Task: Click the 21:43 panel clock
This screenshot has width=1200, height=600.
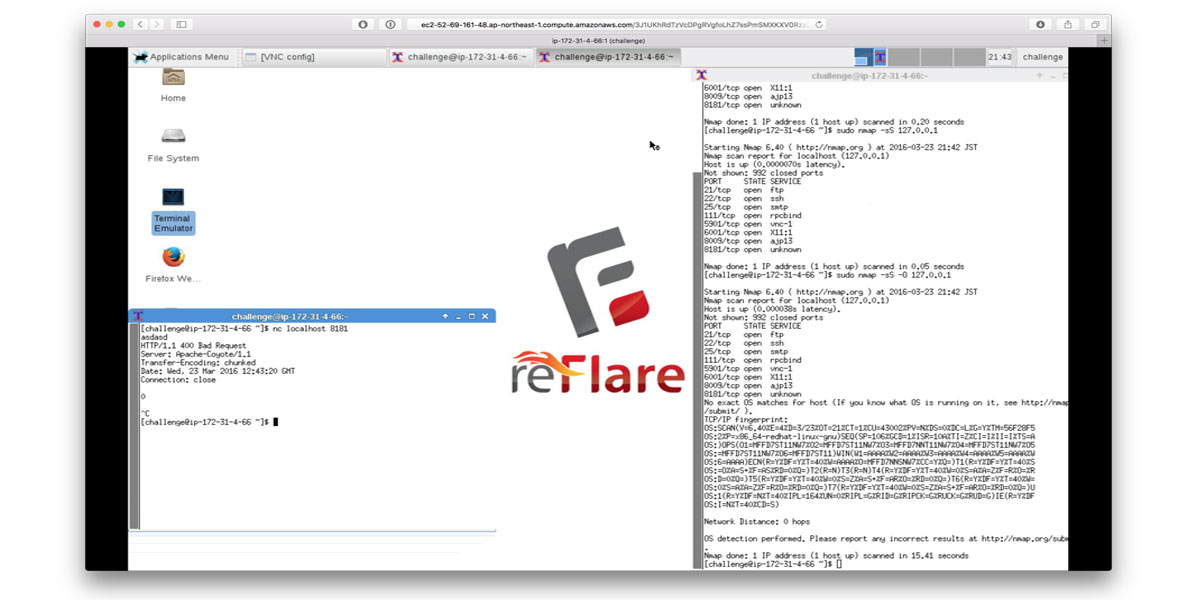Action: click(x=999, y=57)
